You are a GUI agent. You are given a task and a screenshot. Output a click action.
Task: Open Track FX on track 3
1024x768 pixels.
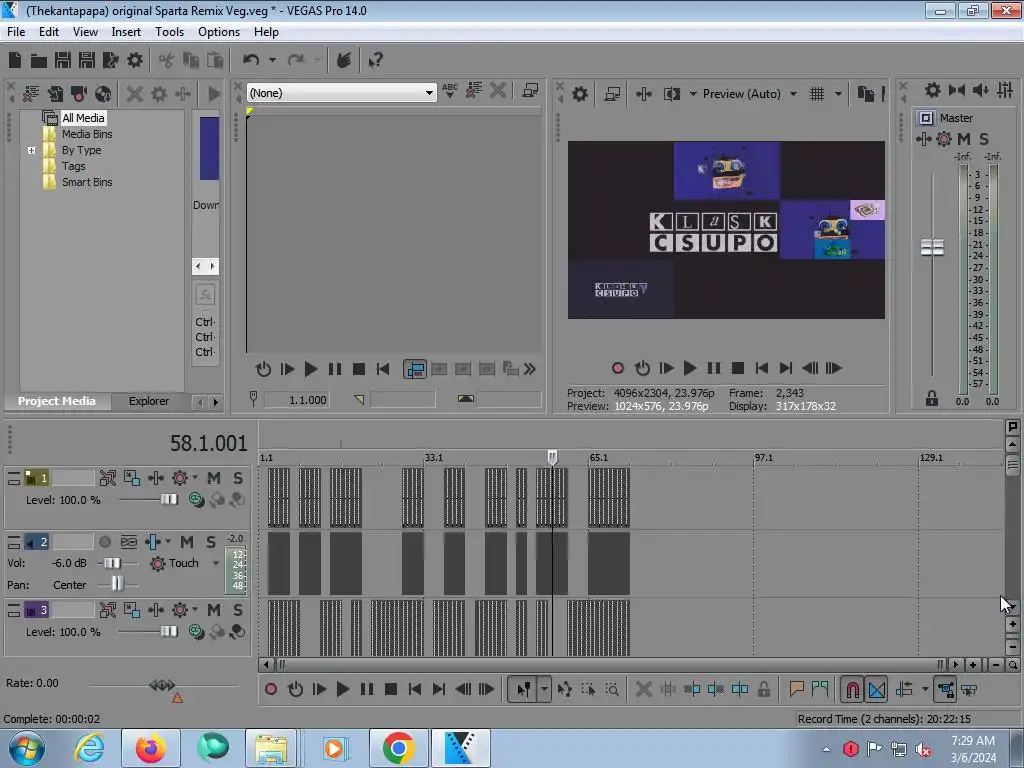155,610
